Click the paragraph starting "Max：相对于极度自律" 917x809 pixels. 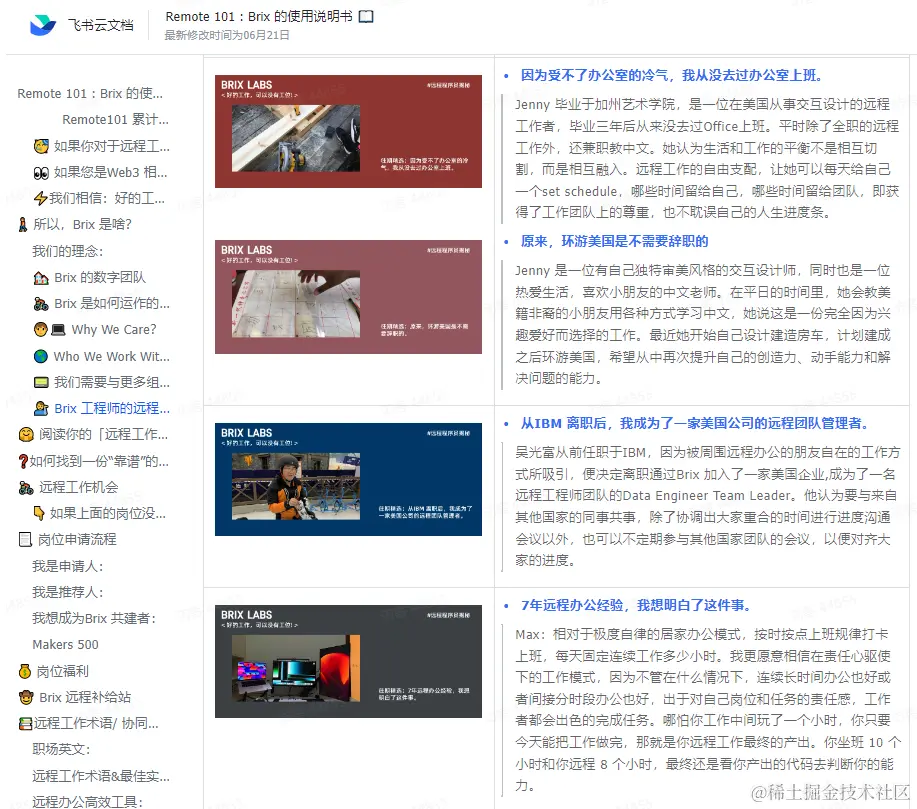click(708, 710)
